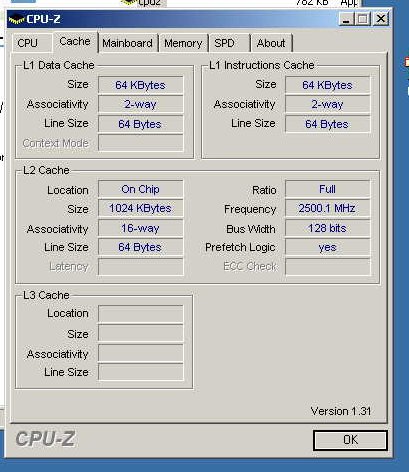Screen dimensions: 409x472
Task: Open the About tab
Action: click(271, 43)
